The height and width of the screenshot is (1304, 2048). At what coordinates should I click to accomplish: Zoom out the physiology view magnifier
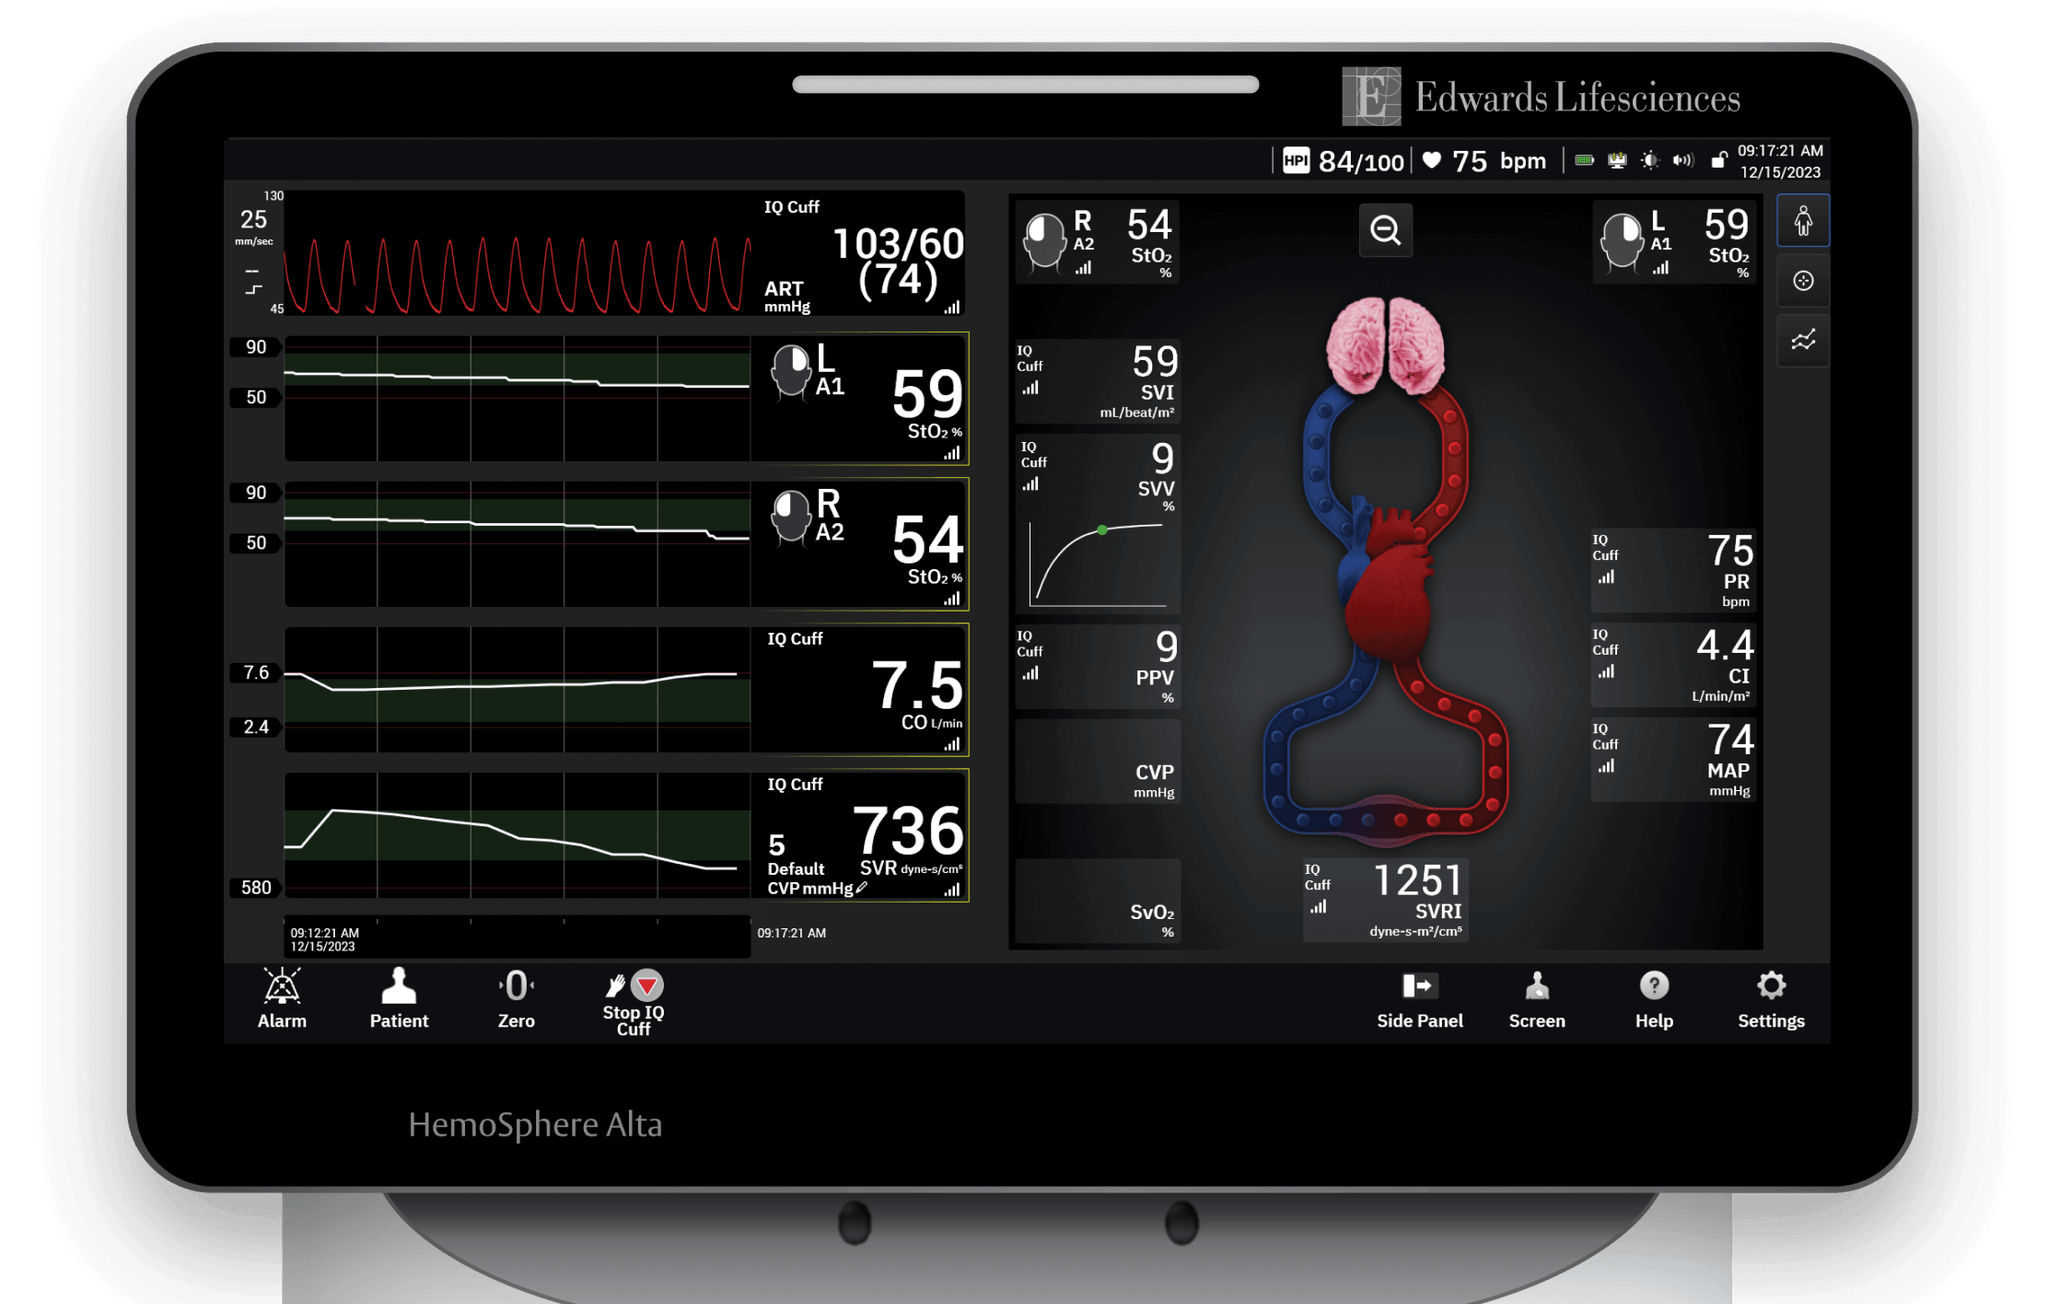[1385, 230]
